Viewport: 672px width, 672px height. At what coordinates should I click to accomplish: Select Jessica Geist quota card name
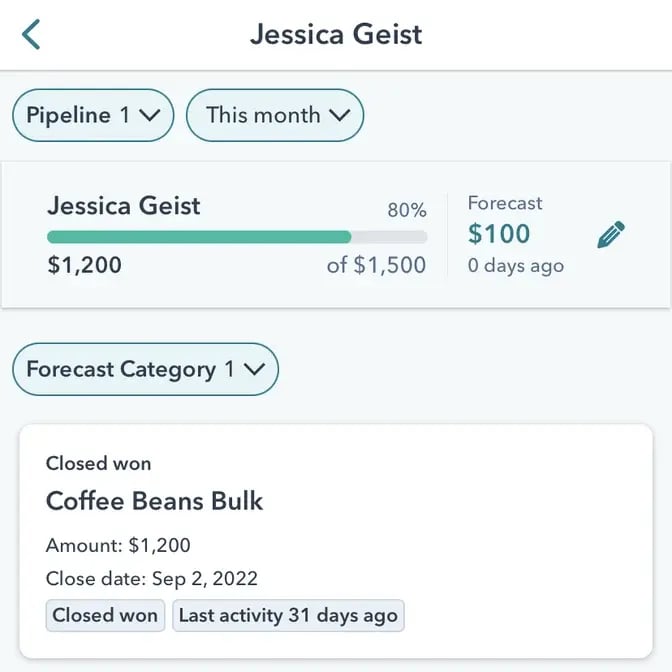click(124, 206)
